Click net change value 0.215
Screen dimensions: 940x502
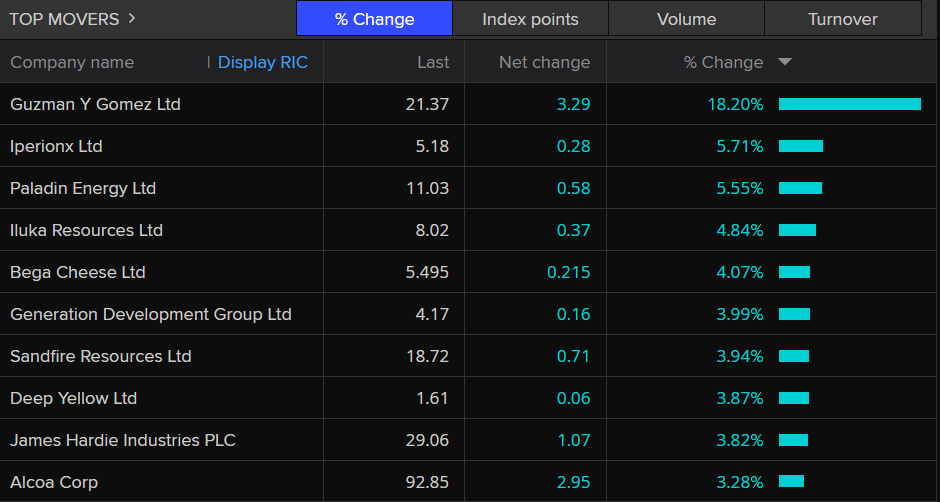click(569, 272)
